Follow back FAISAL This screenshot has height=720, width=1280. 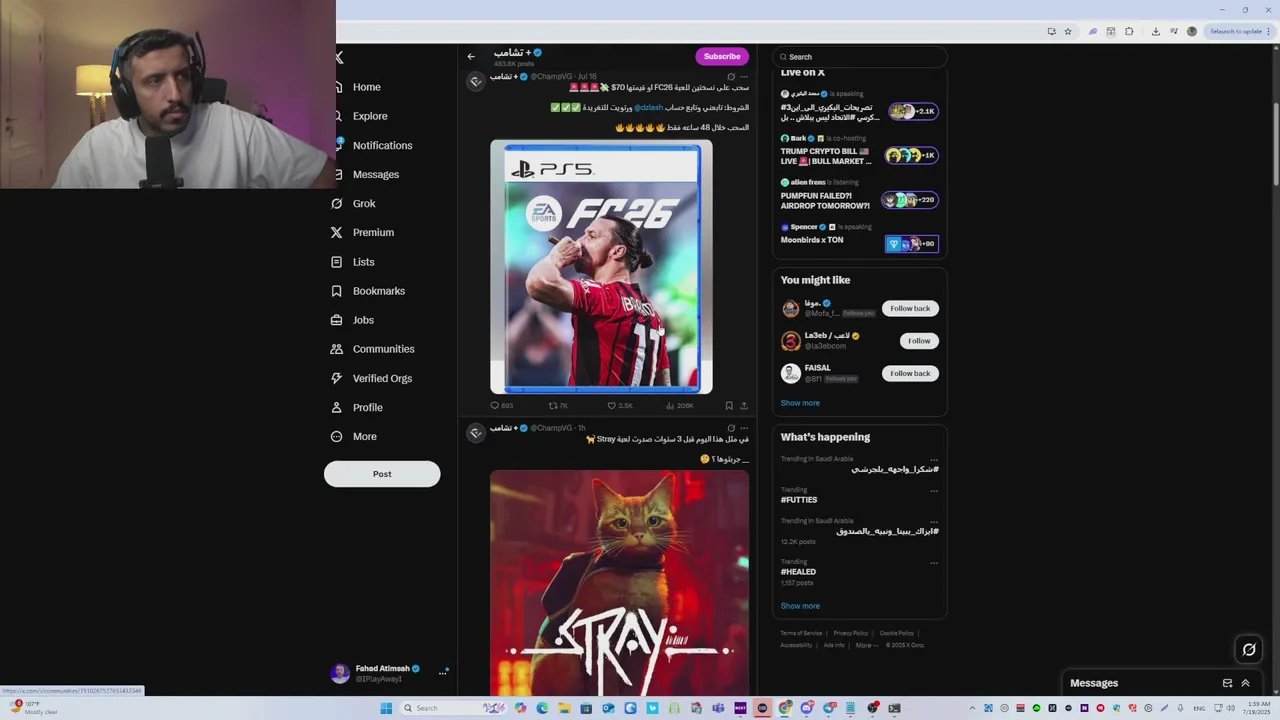point(910,373)
